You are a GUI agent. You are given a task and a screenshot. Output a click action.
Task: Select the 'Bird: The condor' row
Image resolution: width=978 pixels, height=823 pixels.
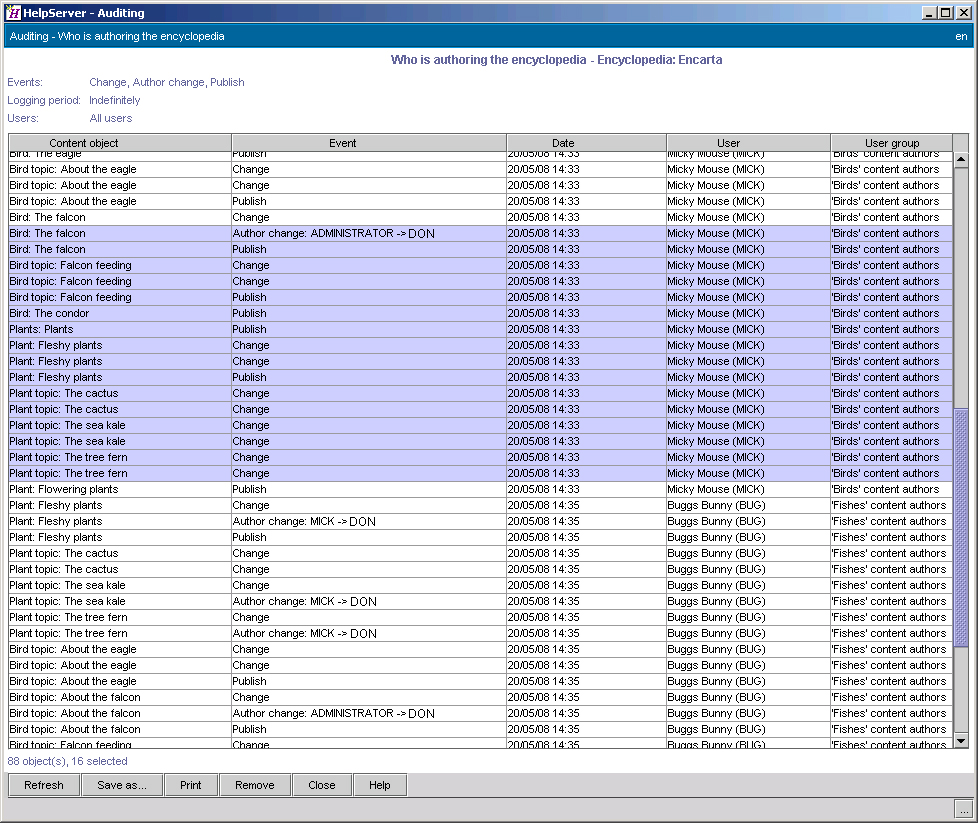pos(480,313)
